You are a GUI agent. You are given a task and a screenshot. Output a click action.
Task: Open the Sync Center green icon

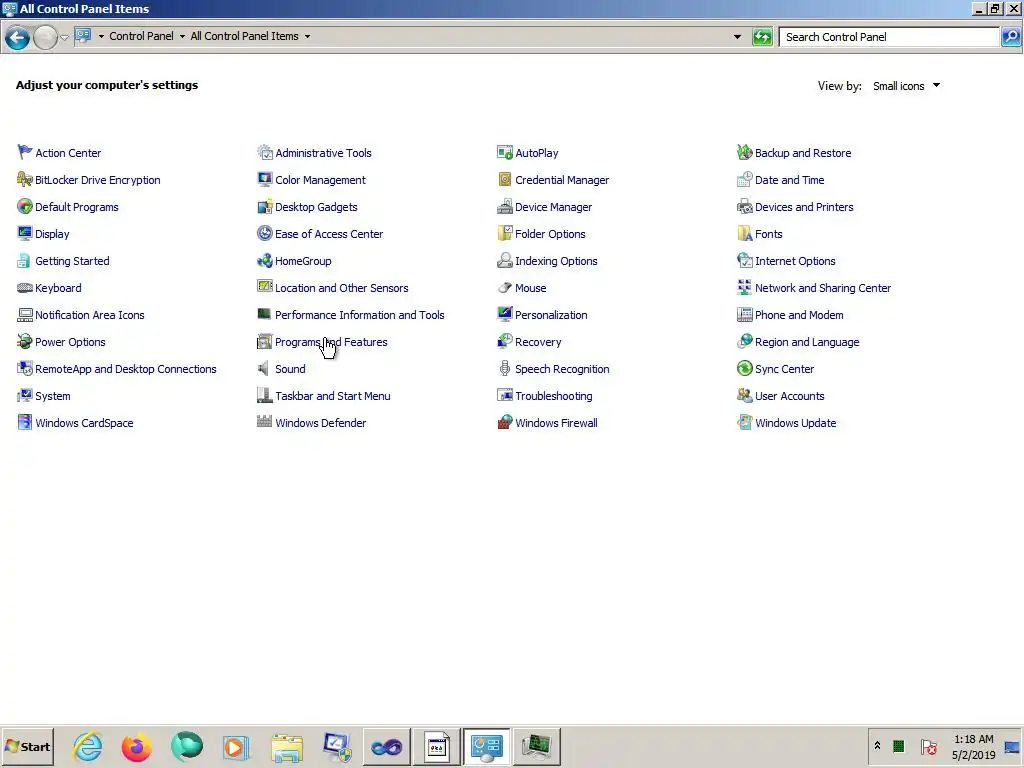[x=744, y=368]
